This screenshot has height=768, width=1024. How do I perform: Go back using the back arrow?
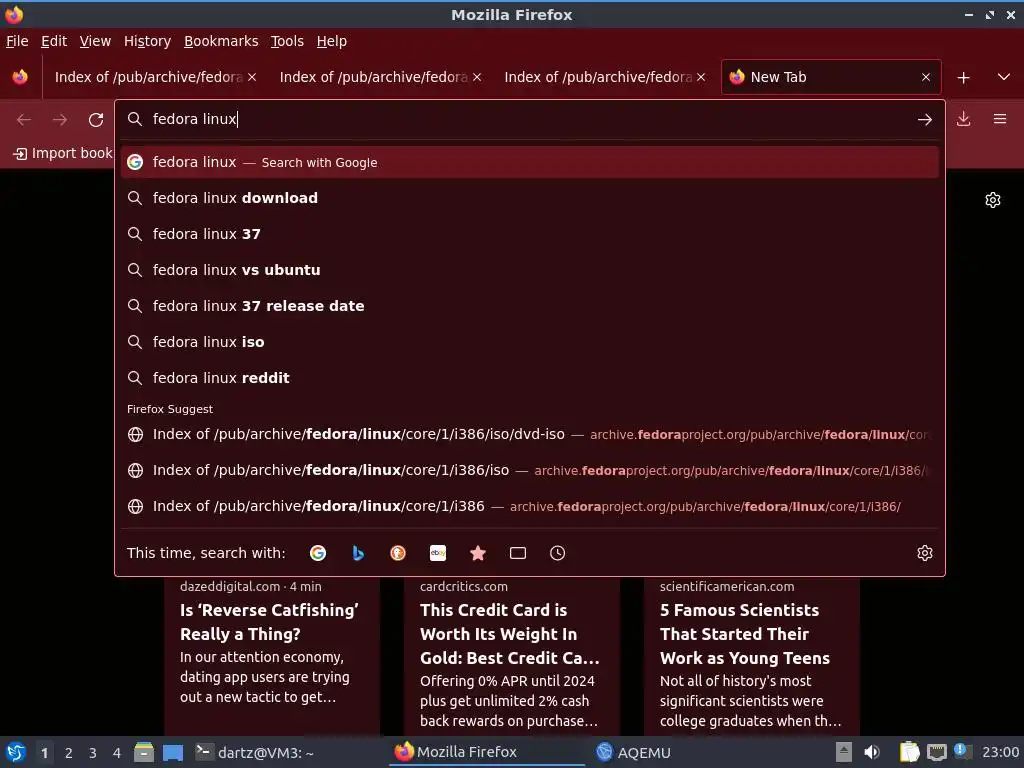click(x=24, y=120)
